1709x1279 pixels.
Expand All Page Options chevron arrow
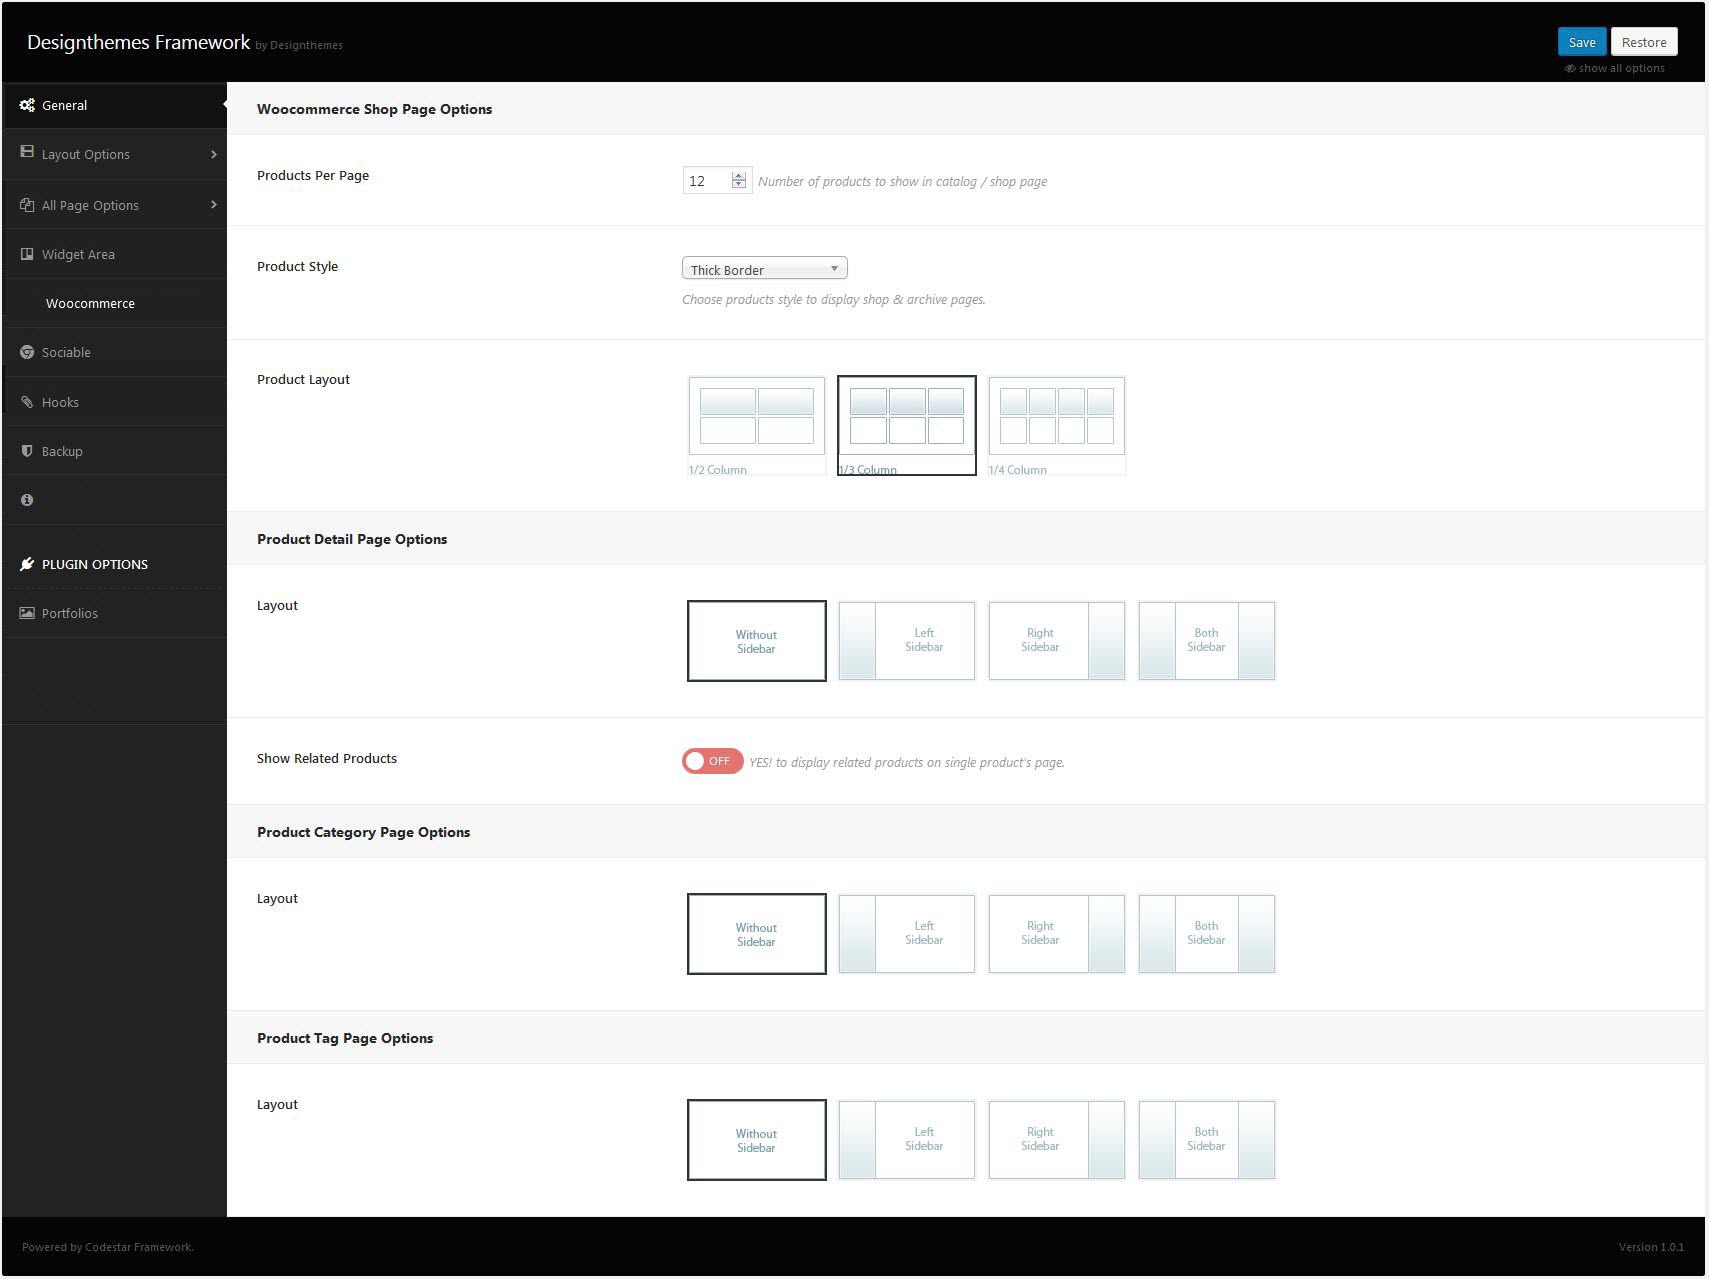213,205
